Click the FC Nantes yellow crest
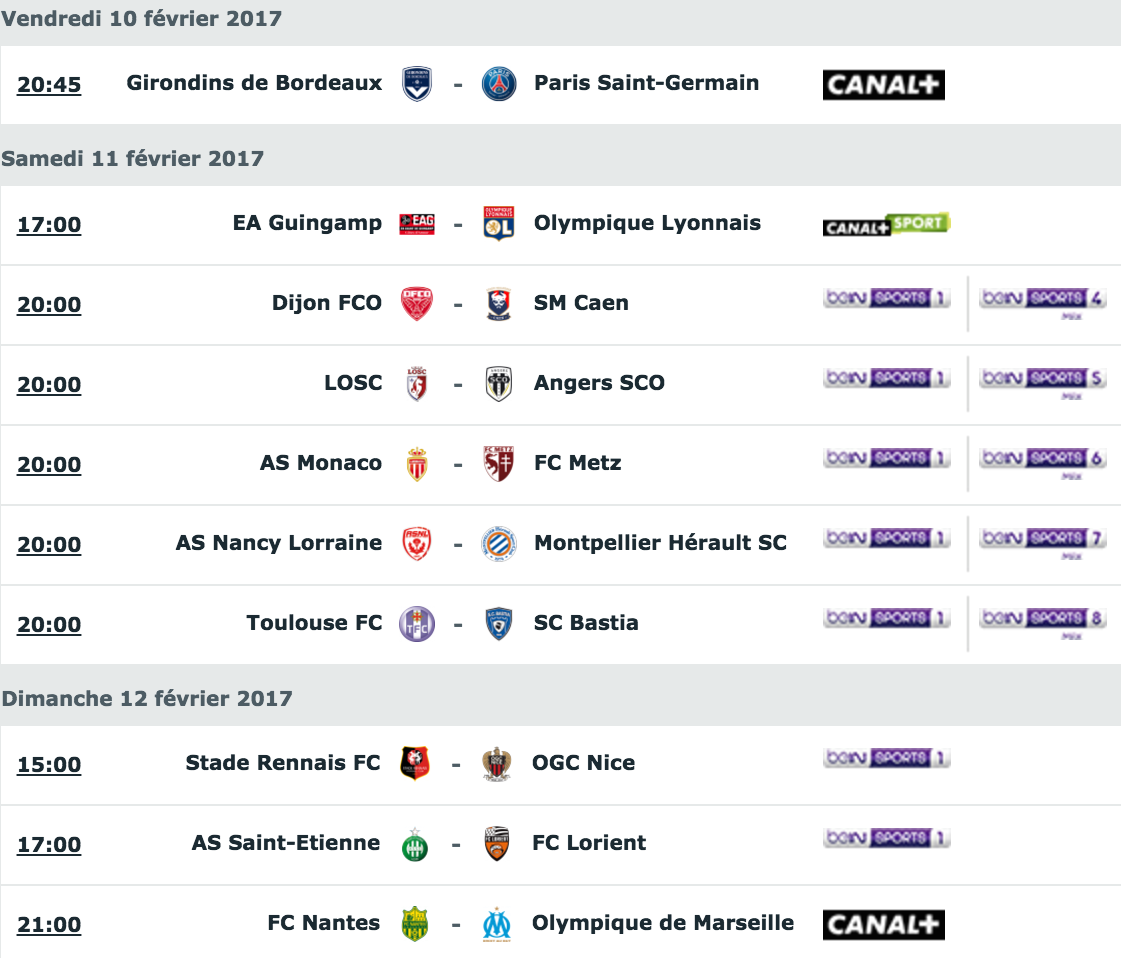Viewport: 1121px width, 958px height. [x=415, y=924]
